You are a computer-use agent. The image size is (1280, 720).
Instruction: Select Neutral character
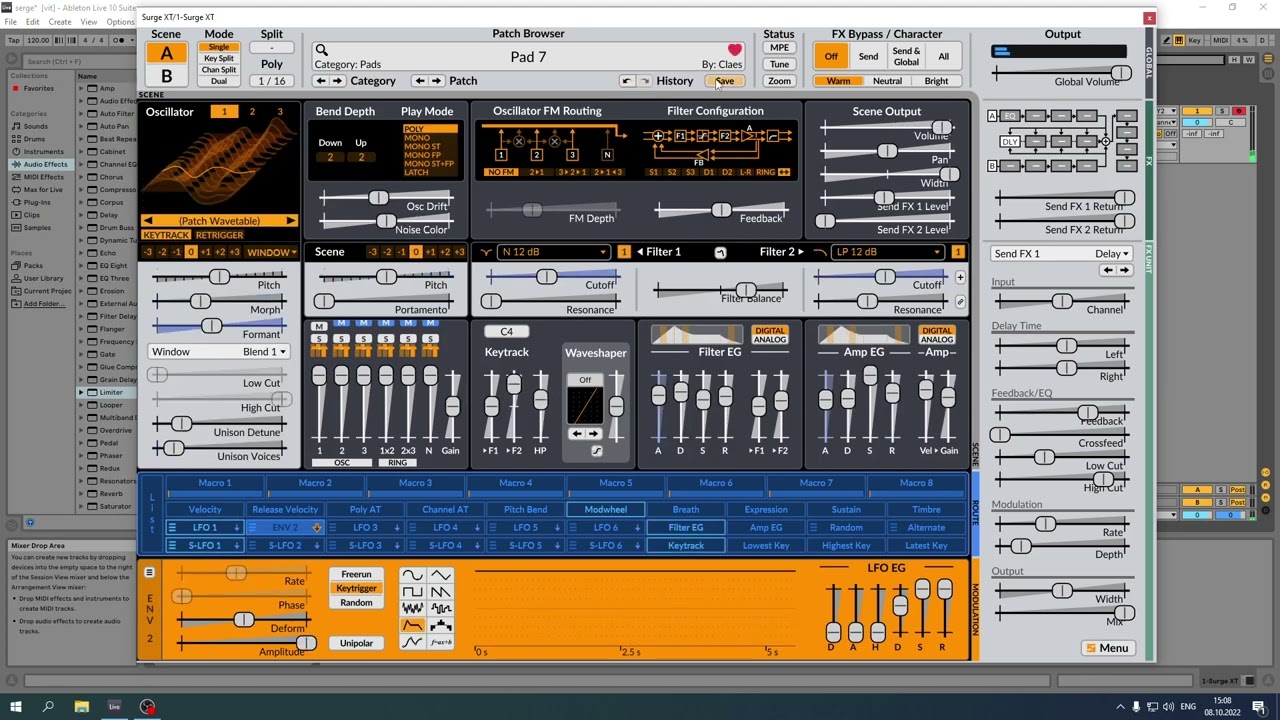coord(887,81)
